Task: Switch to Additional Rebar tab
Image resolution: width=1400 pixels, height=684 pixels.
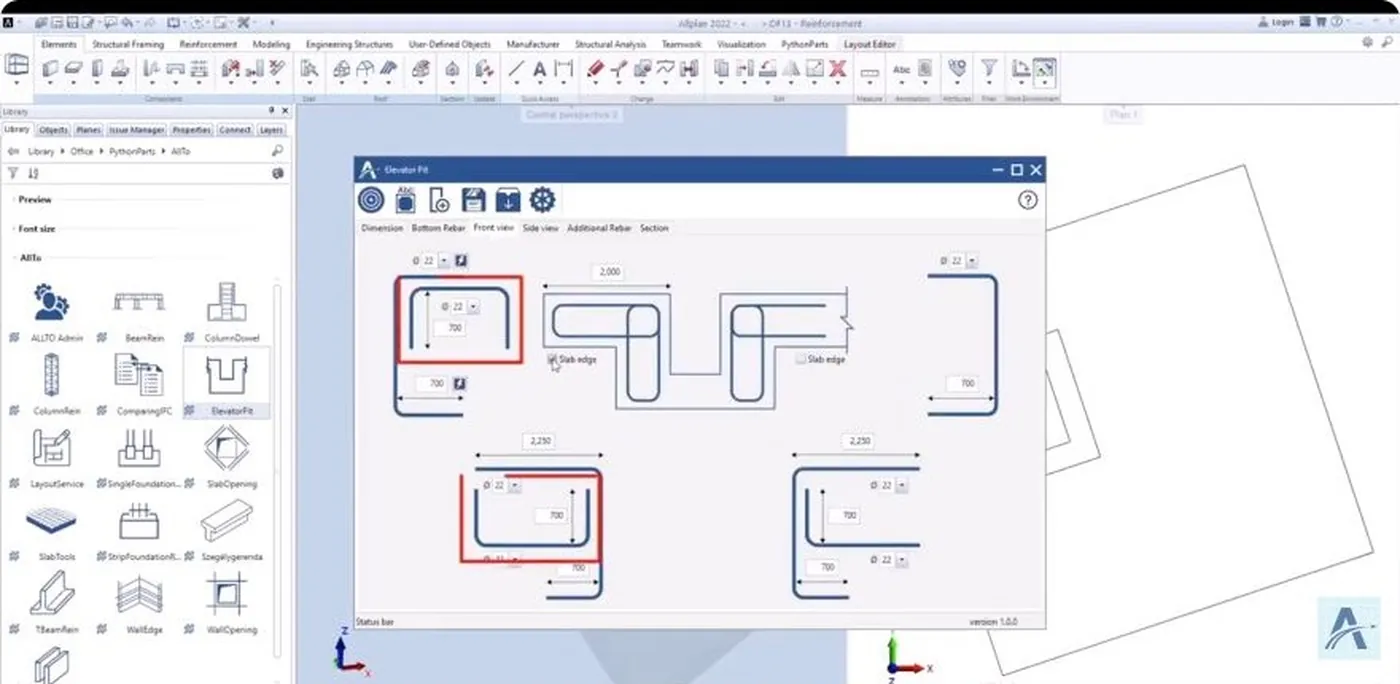Action: pyautogui.click(x=599, y=228)
